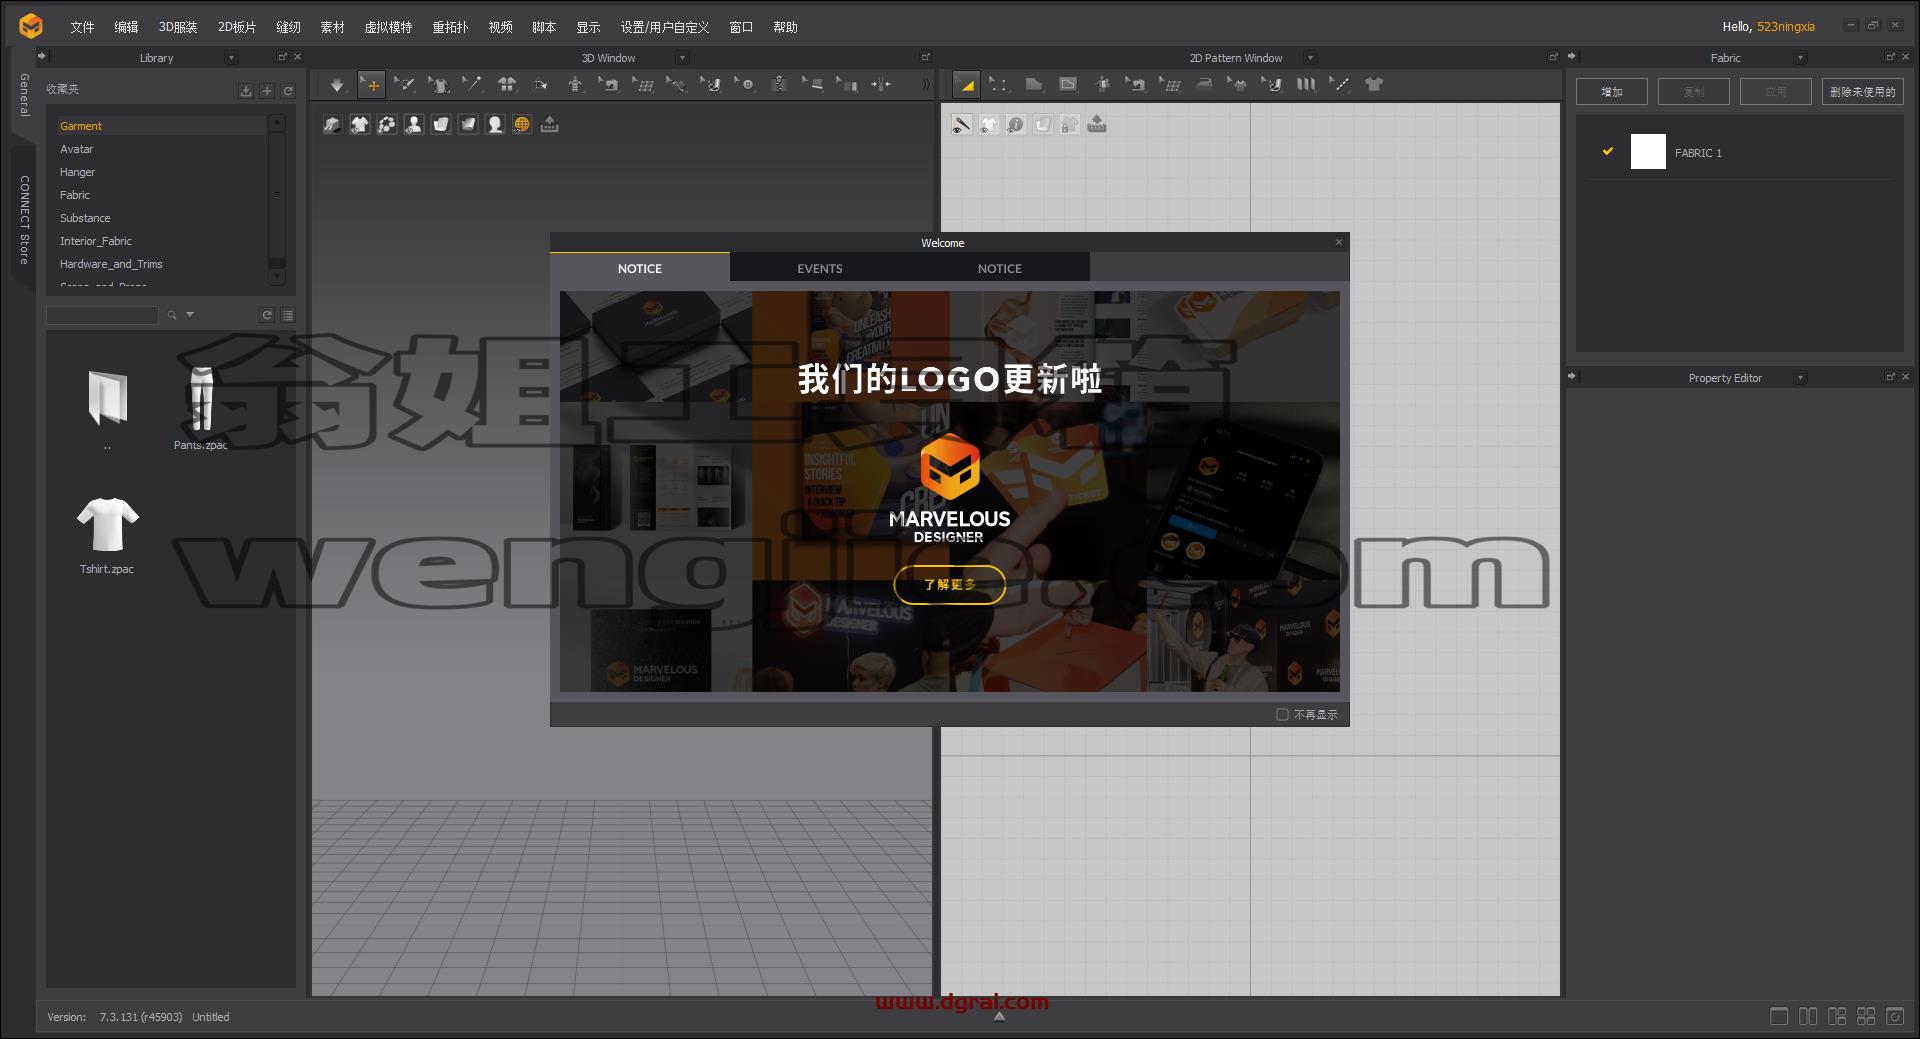Select the steam iron tool in 2D toolbar
The height and width of the screenshot is (1039, 1920).
1204,85
